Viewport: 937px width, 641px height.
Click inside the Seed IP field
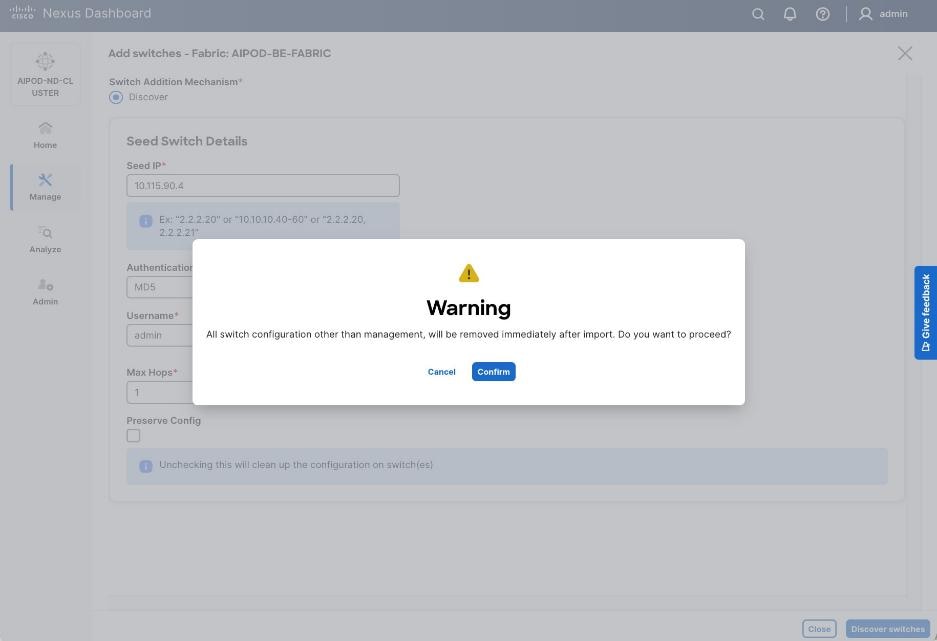262,185
